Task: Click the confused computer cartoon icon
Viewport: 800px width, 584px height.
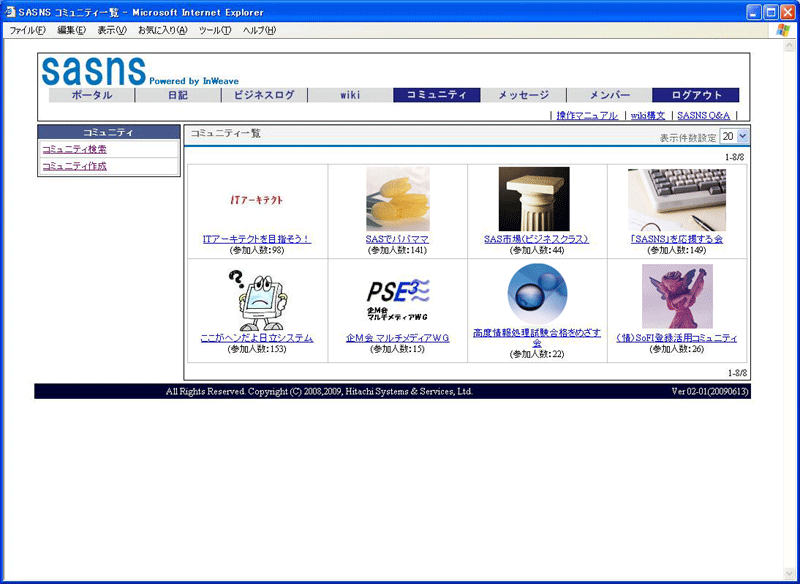Action: coord(257,299)
